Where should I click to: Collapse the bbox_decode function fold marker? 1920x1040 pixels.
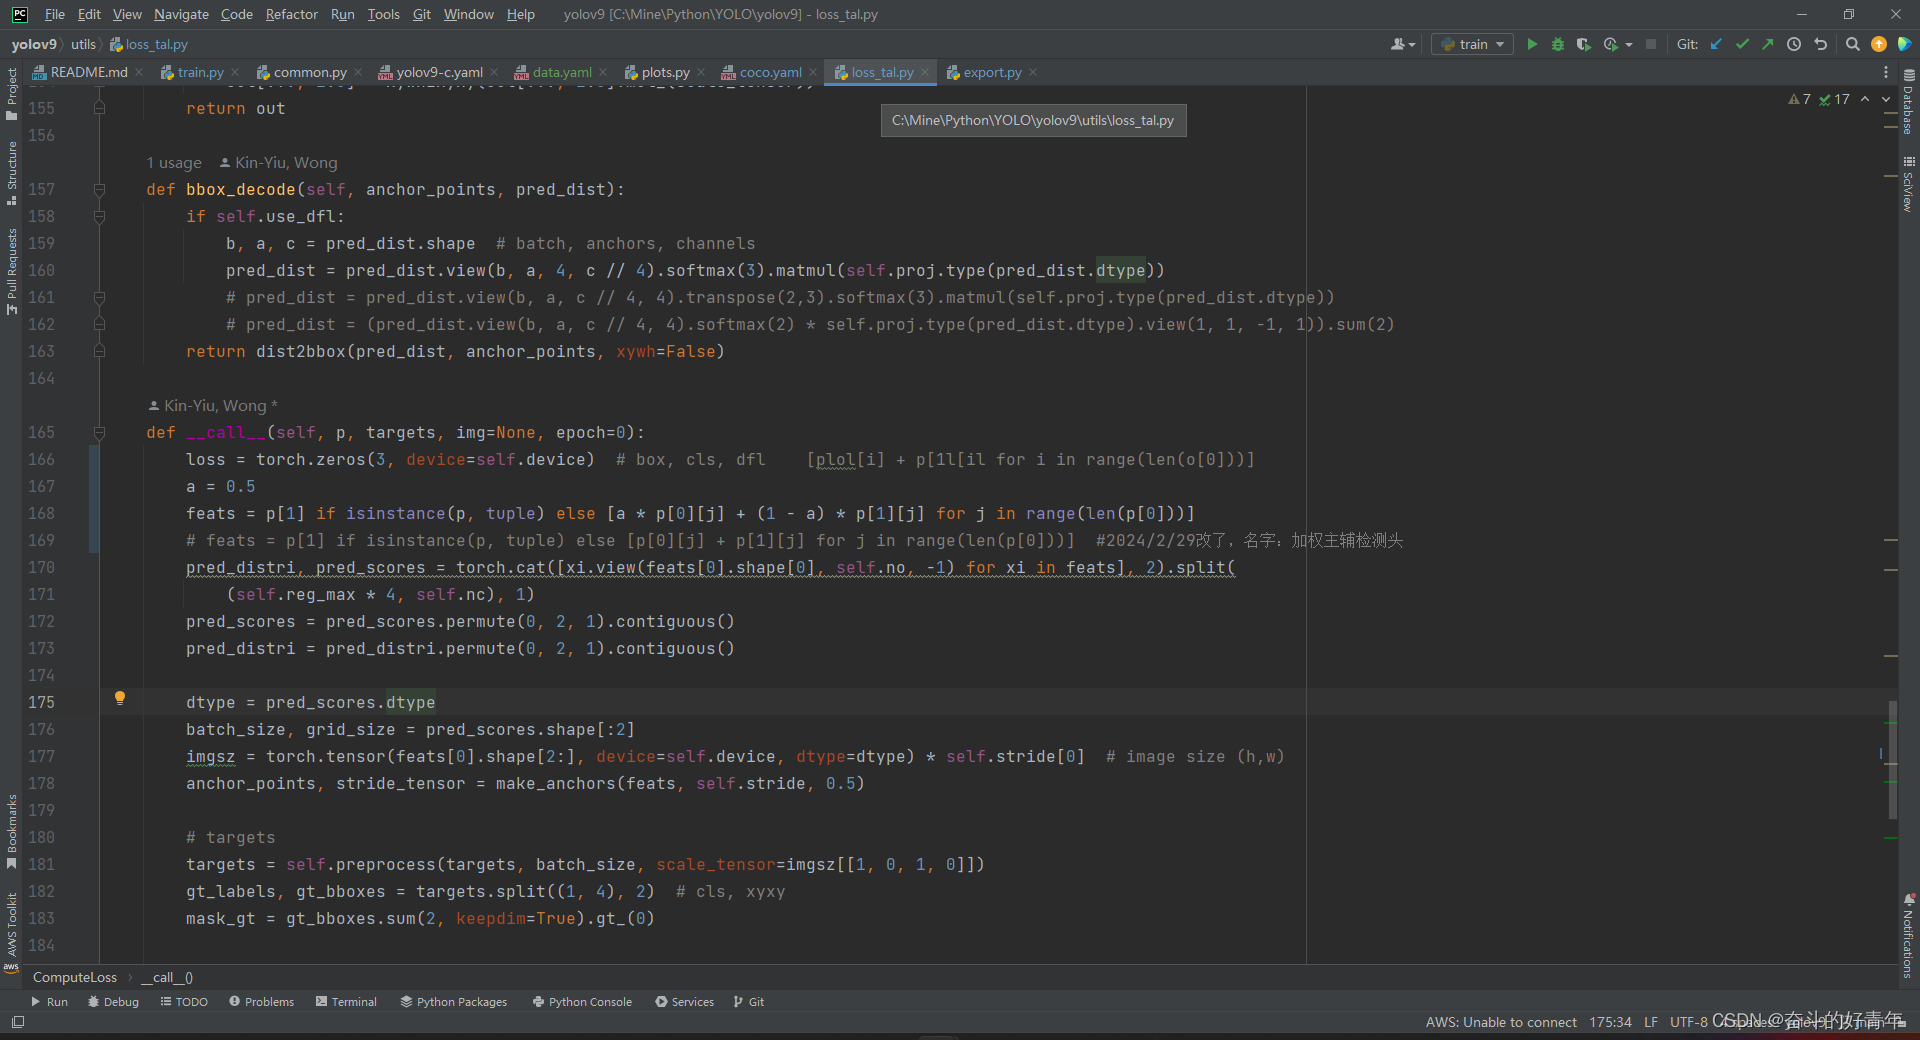click(x=99, y=189)
